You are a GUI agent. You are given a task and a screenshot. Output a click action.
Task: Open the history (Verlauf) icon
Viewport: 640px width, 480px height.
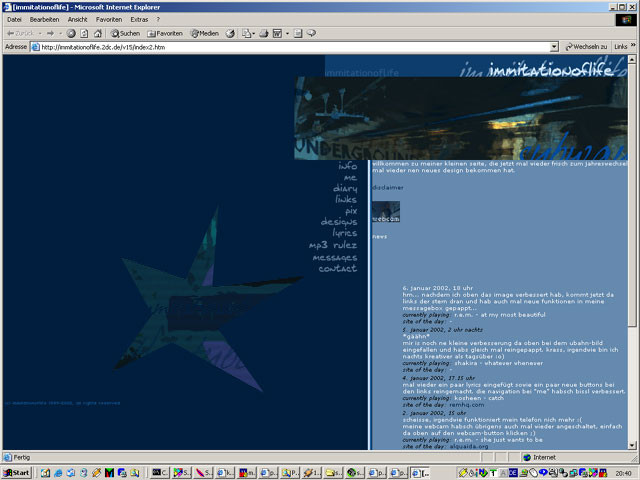[230, 33]
